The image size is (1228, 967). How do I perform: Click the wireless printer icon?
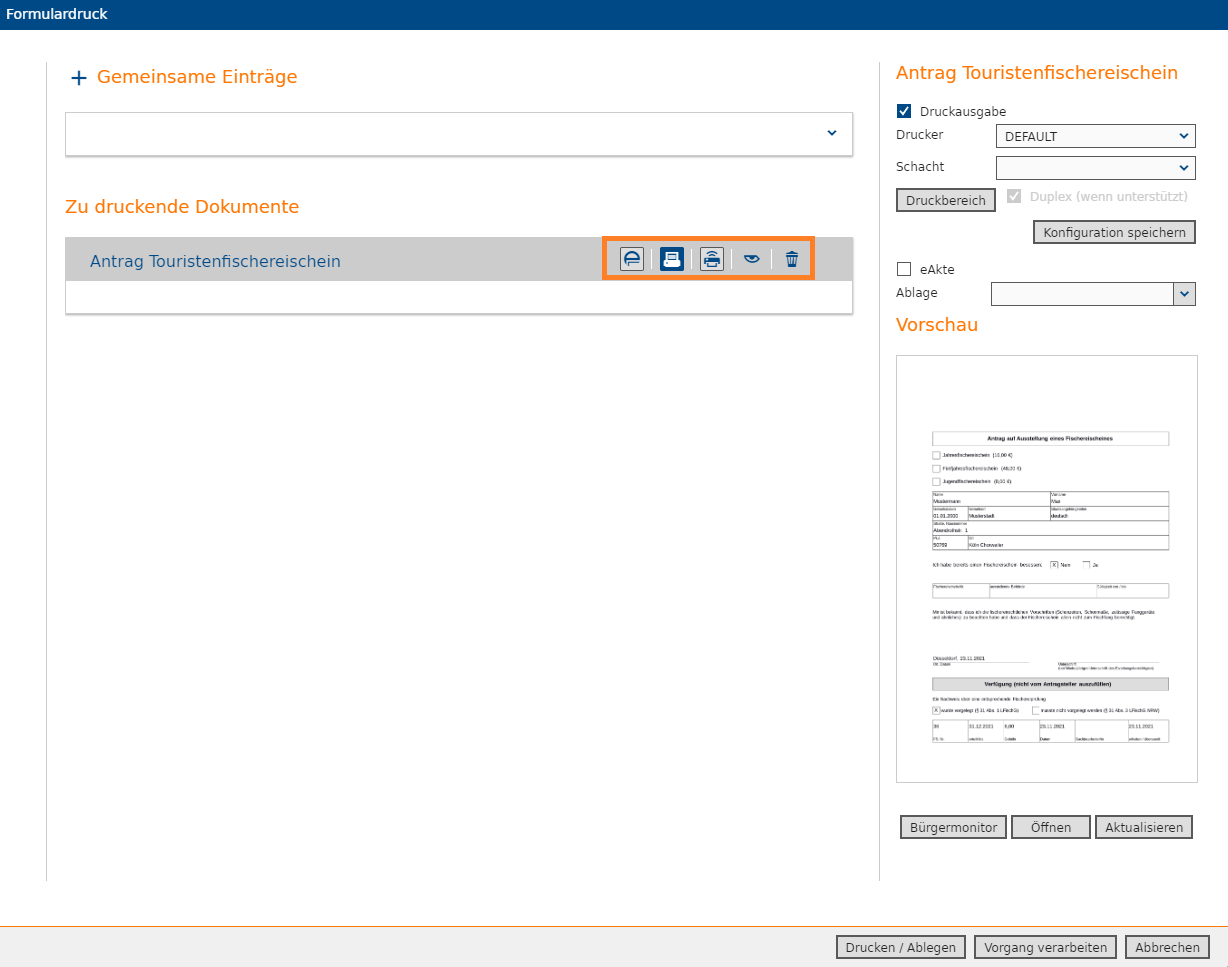click(x=711, y=259)
